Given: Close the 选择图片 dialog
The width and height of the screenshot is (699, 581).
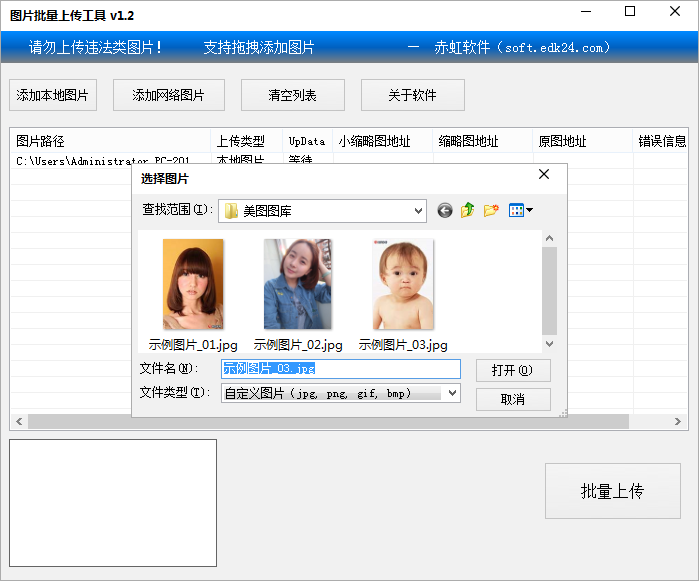Looking at the screenshot, I should (x=544, y=175).
